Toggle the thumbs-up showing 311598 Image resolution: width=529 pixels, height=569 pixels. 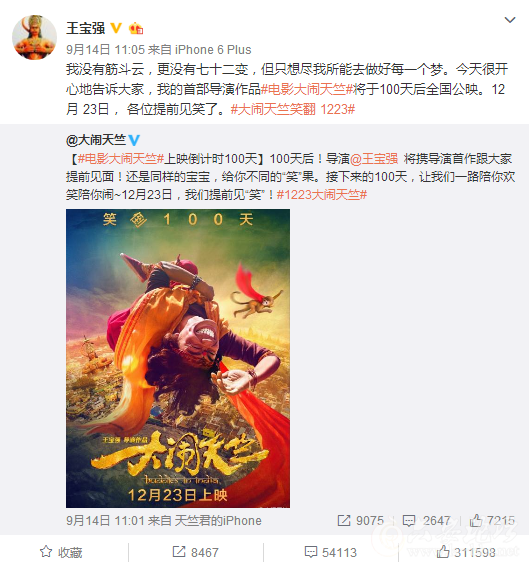[x=466, y=552]
